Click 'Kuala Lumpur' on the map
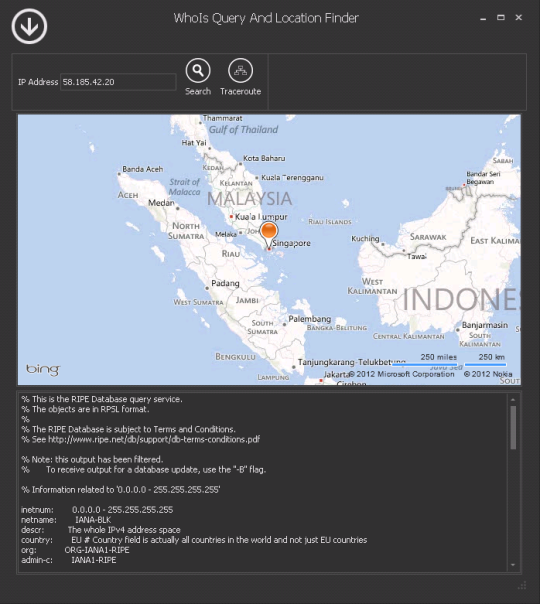The image size is (540, 604). click(x=261, y=217)
